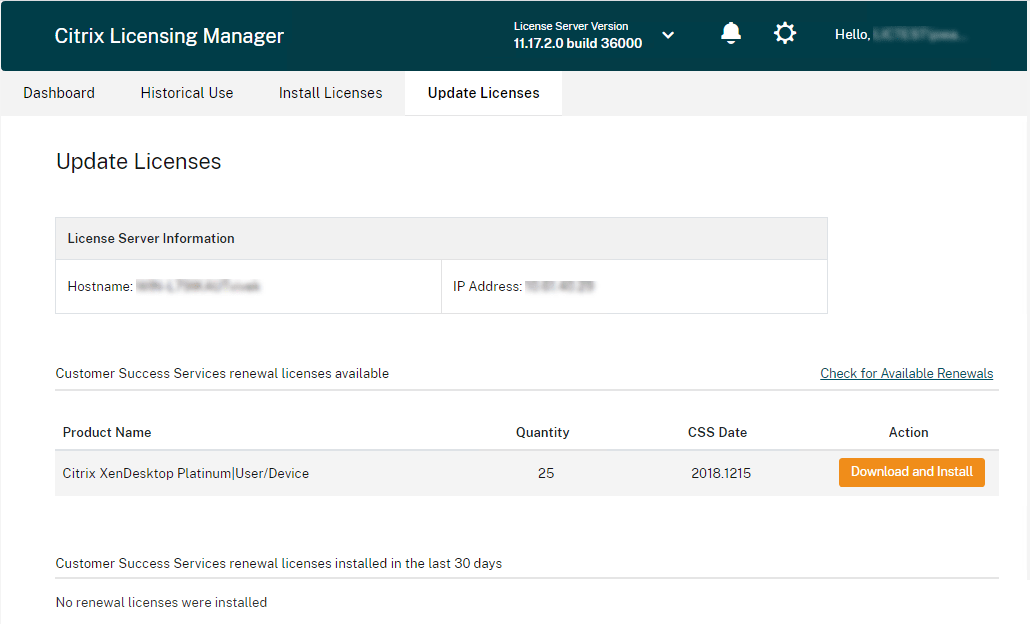This screenshot has height=624, width=1030.
Task: Select the CSS Date column header
Action: click(x=717, y=432)
